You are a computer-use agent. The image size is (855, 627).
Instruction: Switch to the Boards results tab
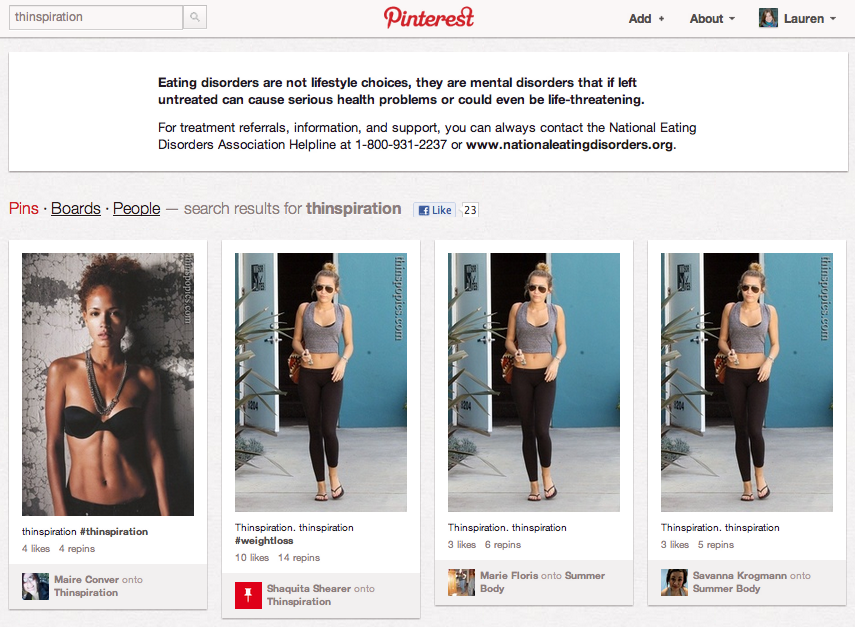click(76, 208)
